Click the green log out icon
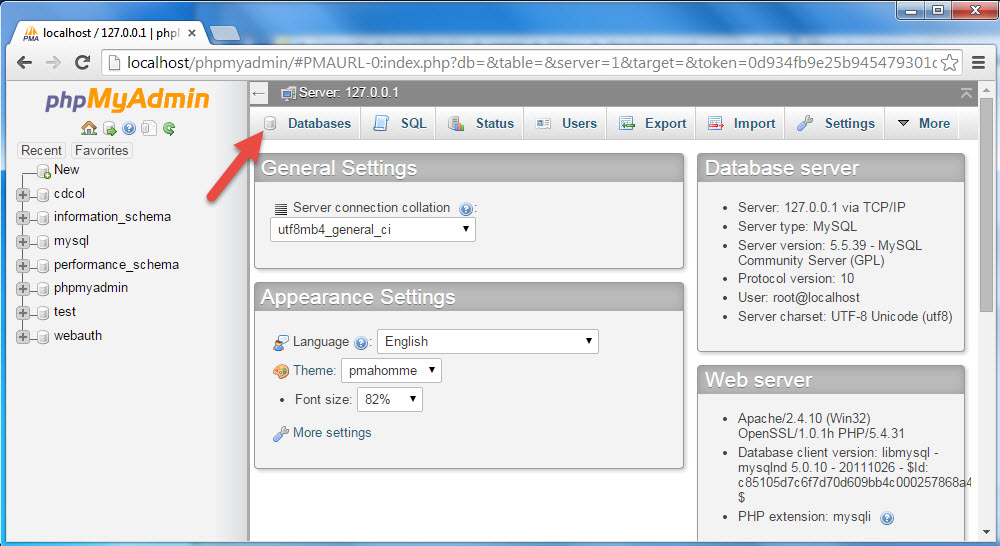This screenshot has width=1000, height=546. click(109, 128)
